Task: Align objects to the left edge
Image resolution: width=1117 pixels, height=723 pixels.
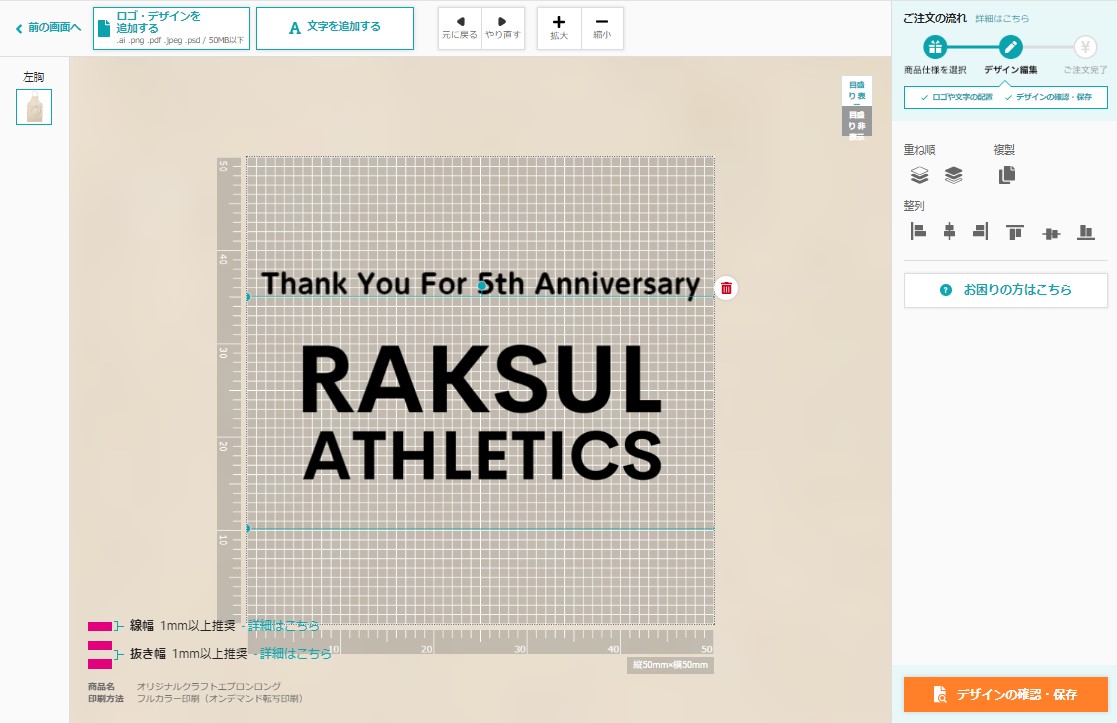Action: (918, 231)
